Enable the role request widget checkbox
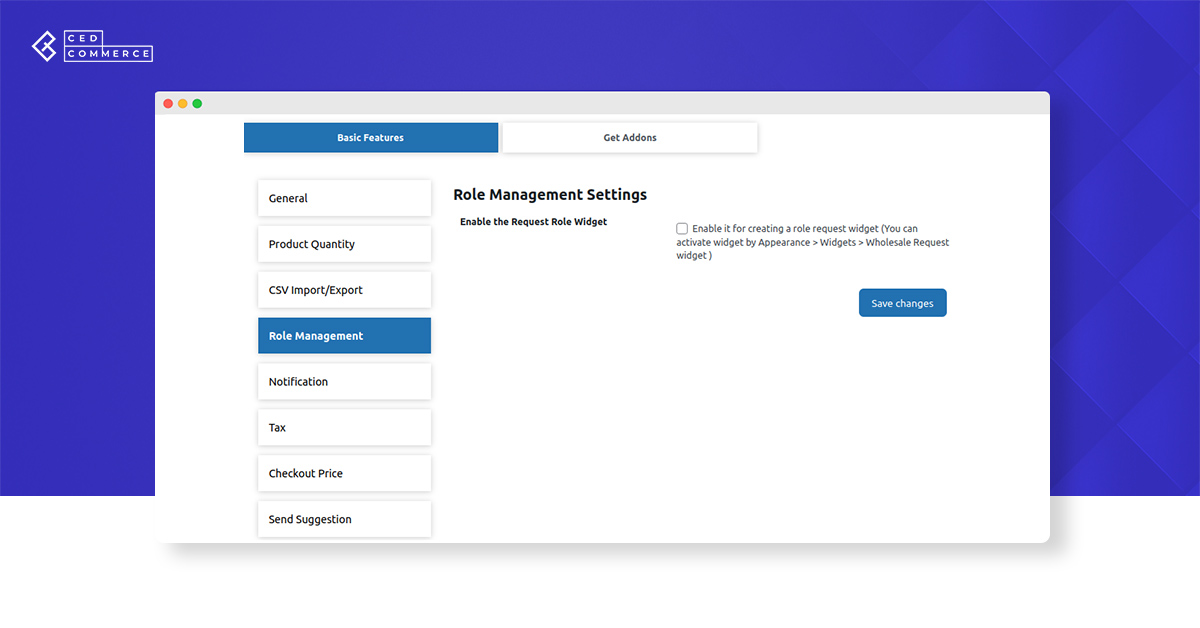Screen dimensions: 1200x628 tap(682, 229)
